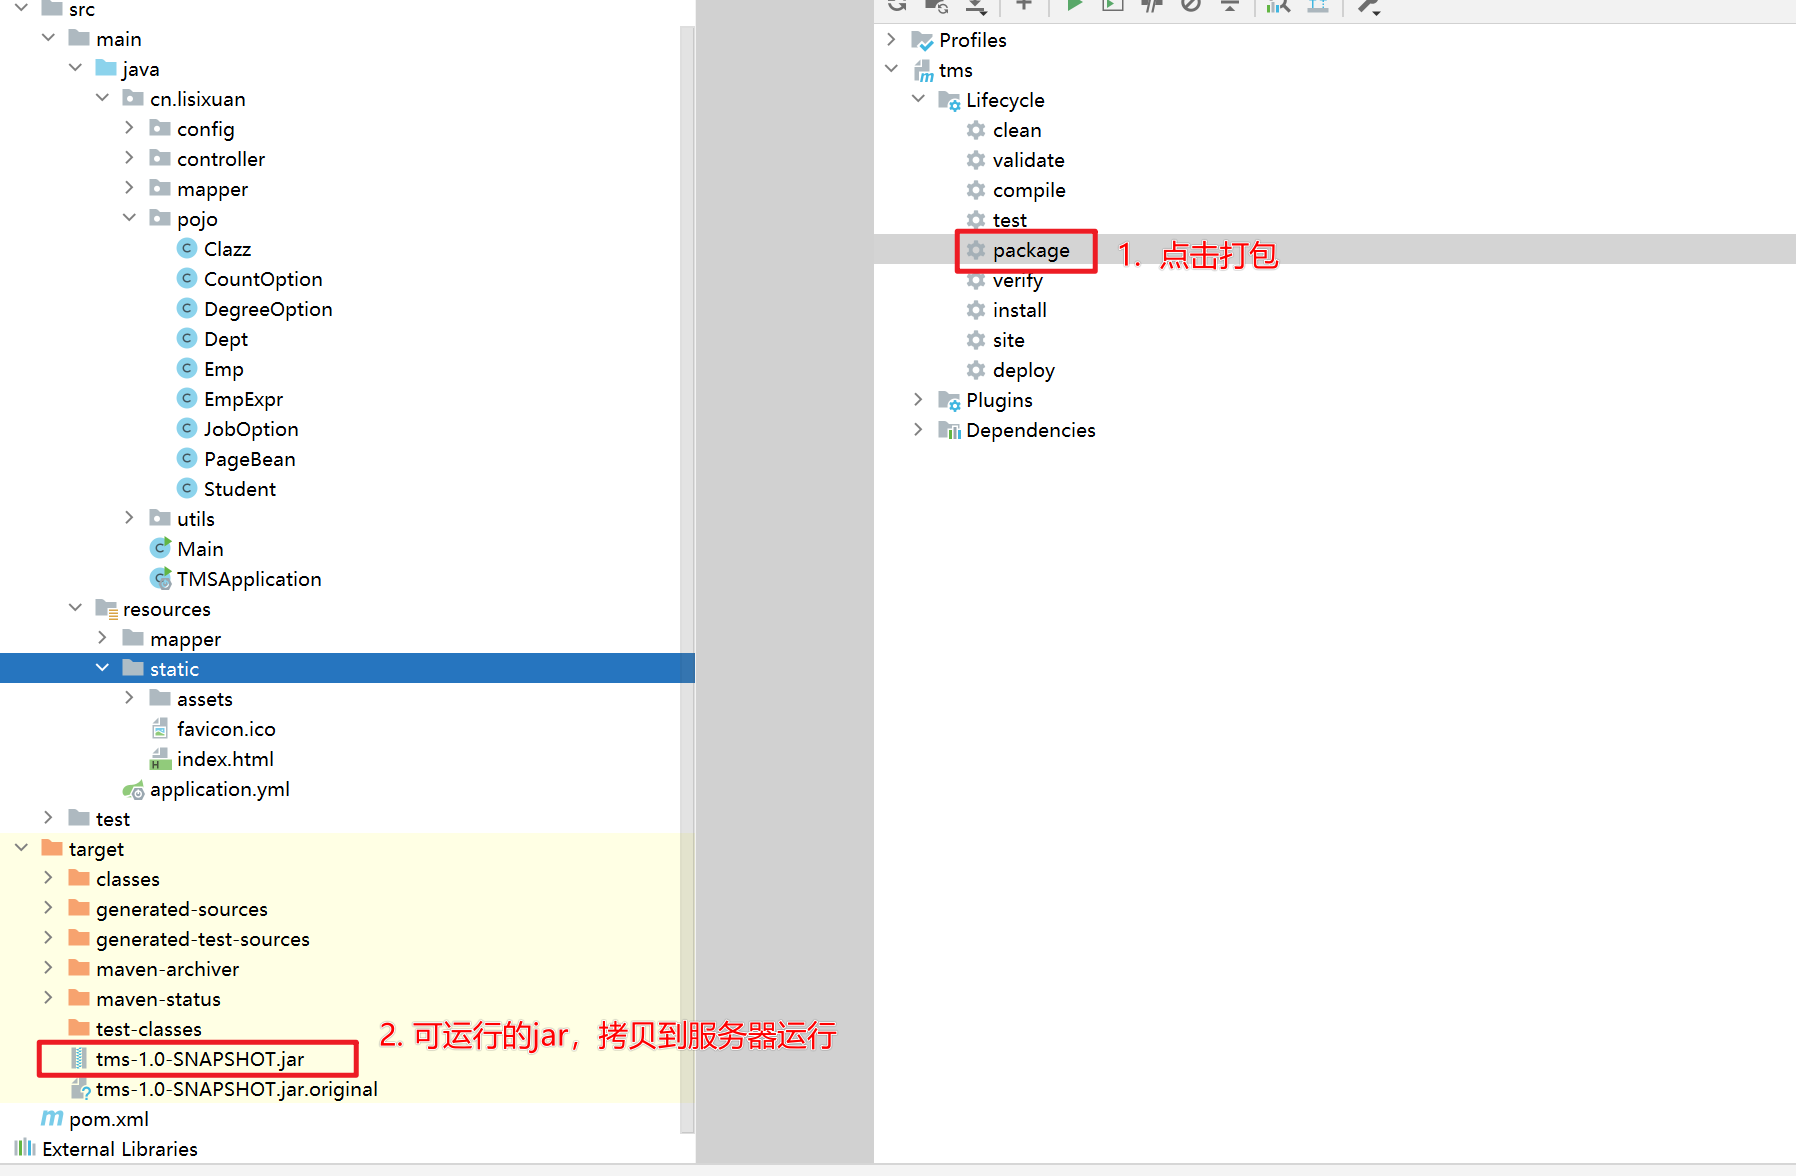This screenshot has width=1796, height=1176.
Task: Select the package lifecycle goal
Action: [1030, 250]
